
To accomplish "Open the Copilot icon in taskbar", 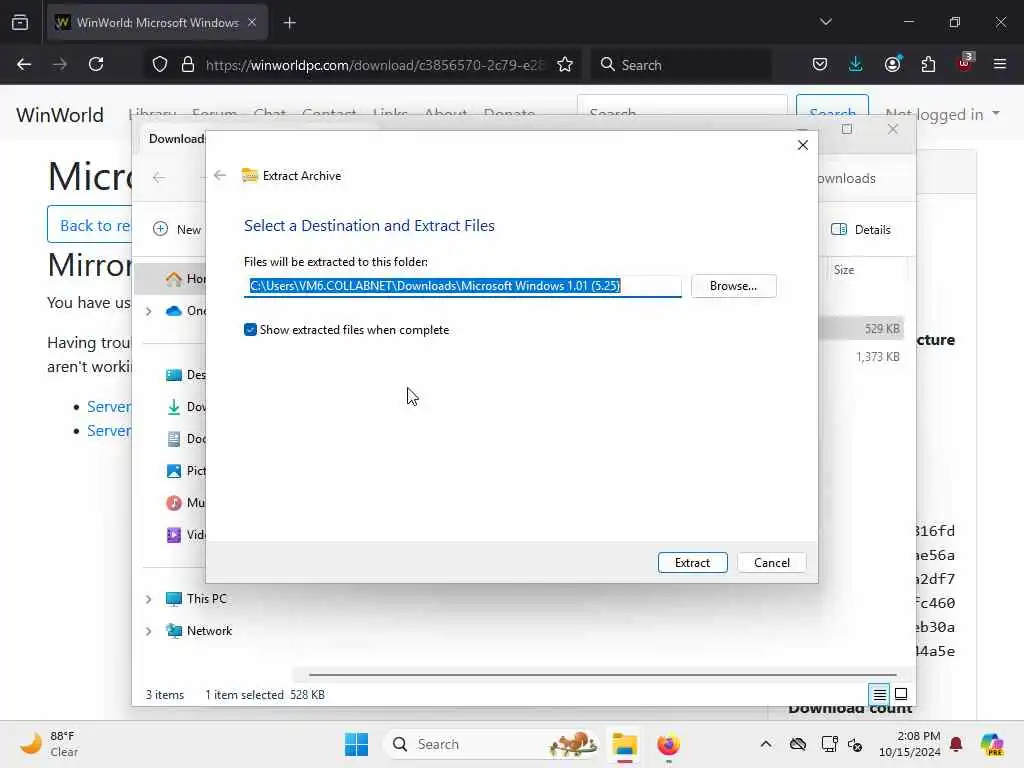I will point(992,744).
